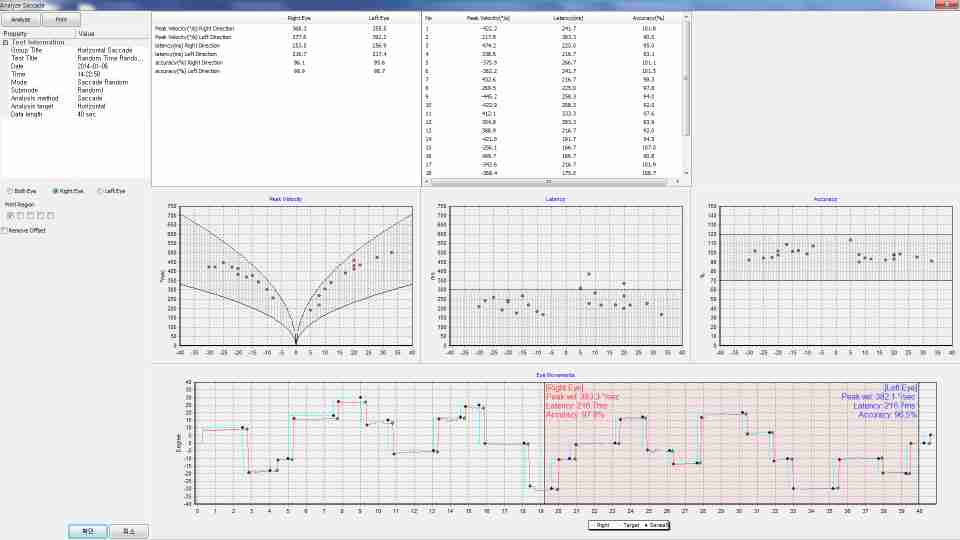Select the Submode property row
The width and height of the screenshot is (960, 540).
[75, 90]
